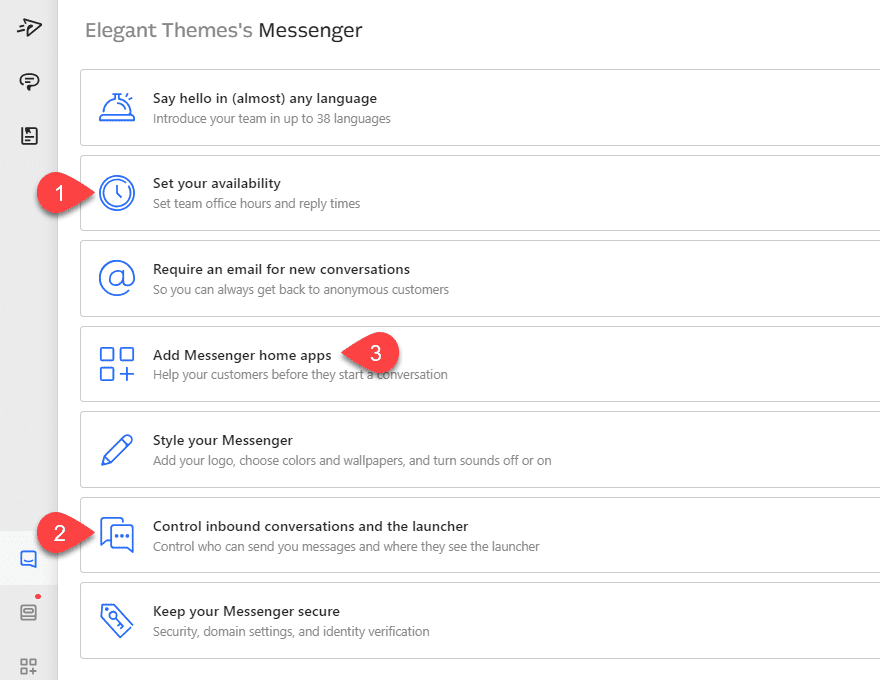Select the highlighted Messenger icon in the sidebar
The image size is (880, 680).
(x=28, y=558)
